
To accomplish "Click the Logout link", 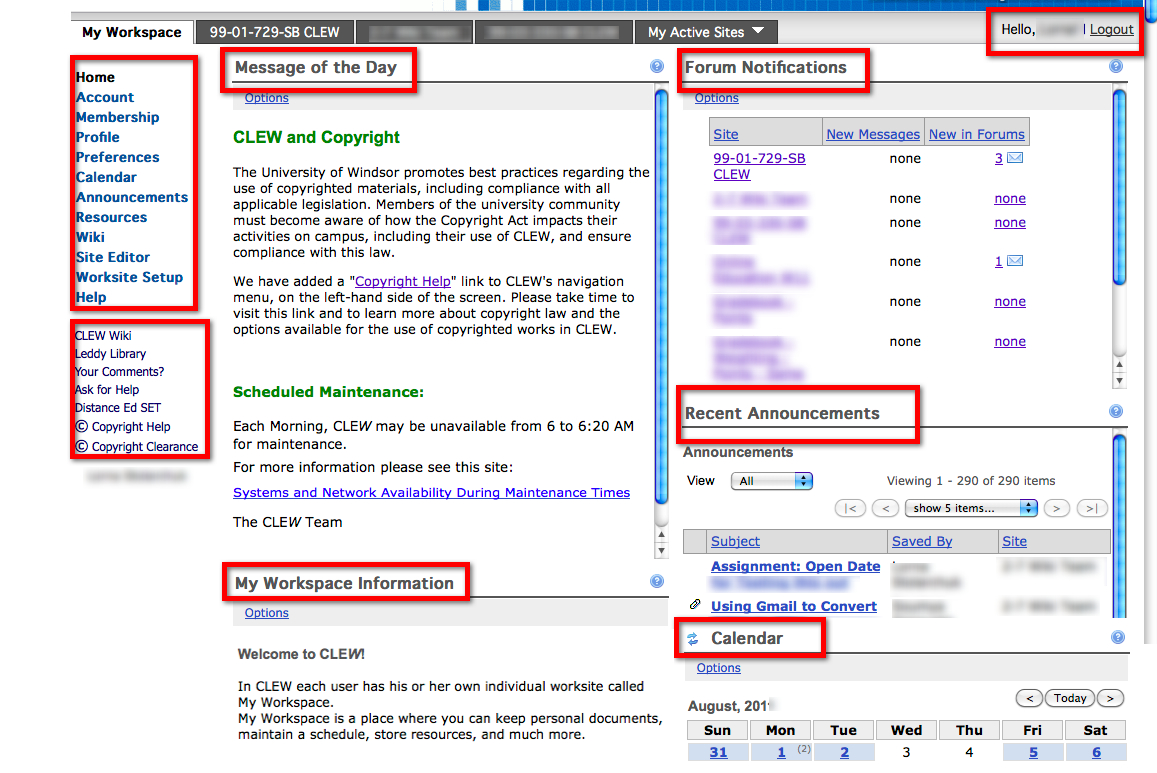I will click(1111, 30).
